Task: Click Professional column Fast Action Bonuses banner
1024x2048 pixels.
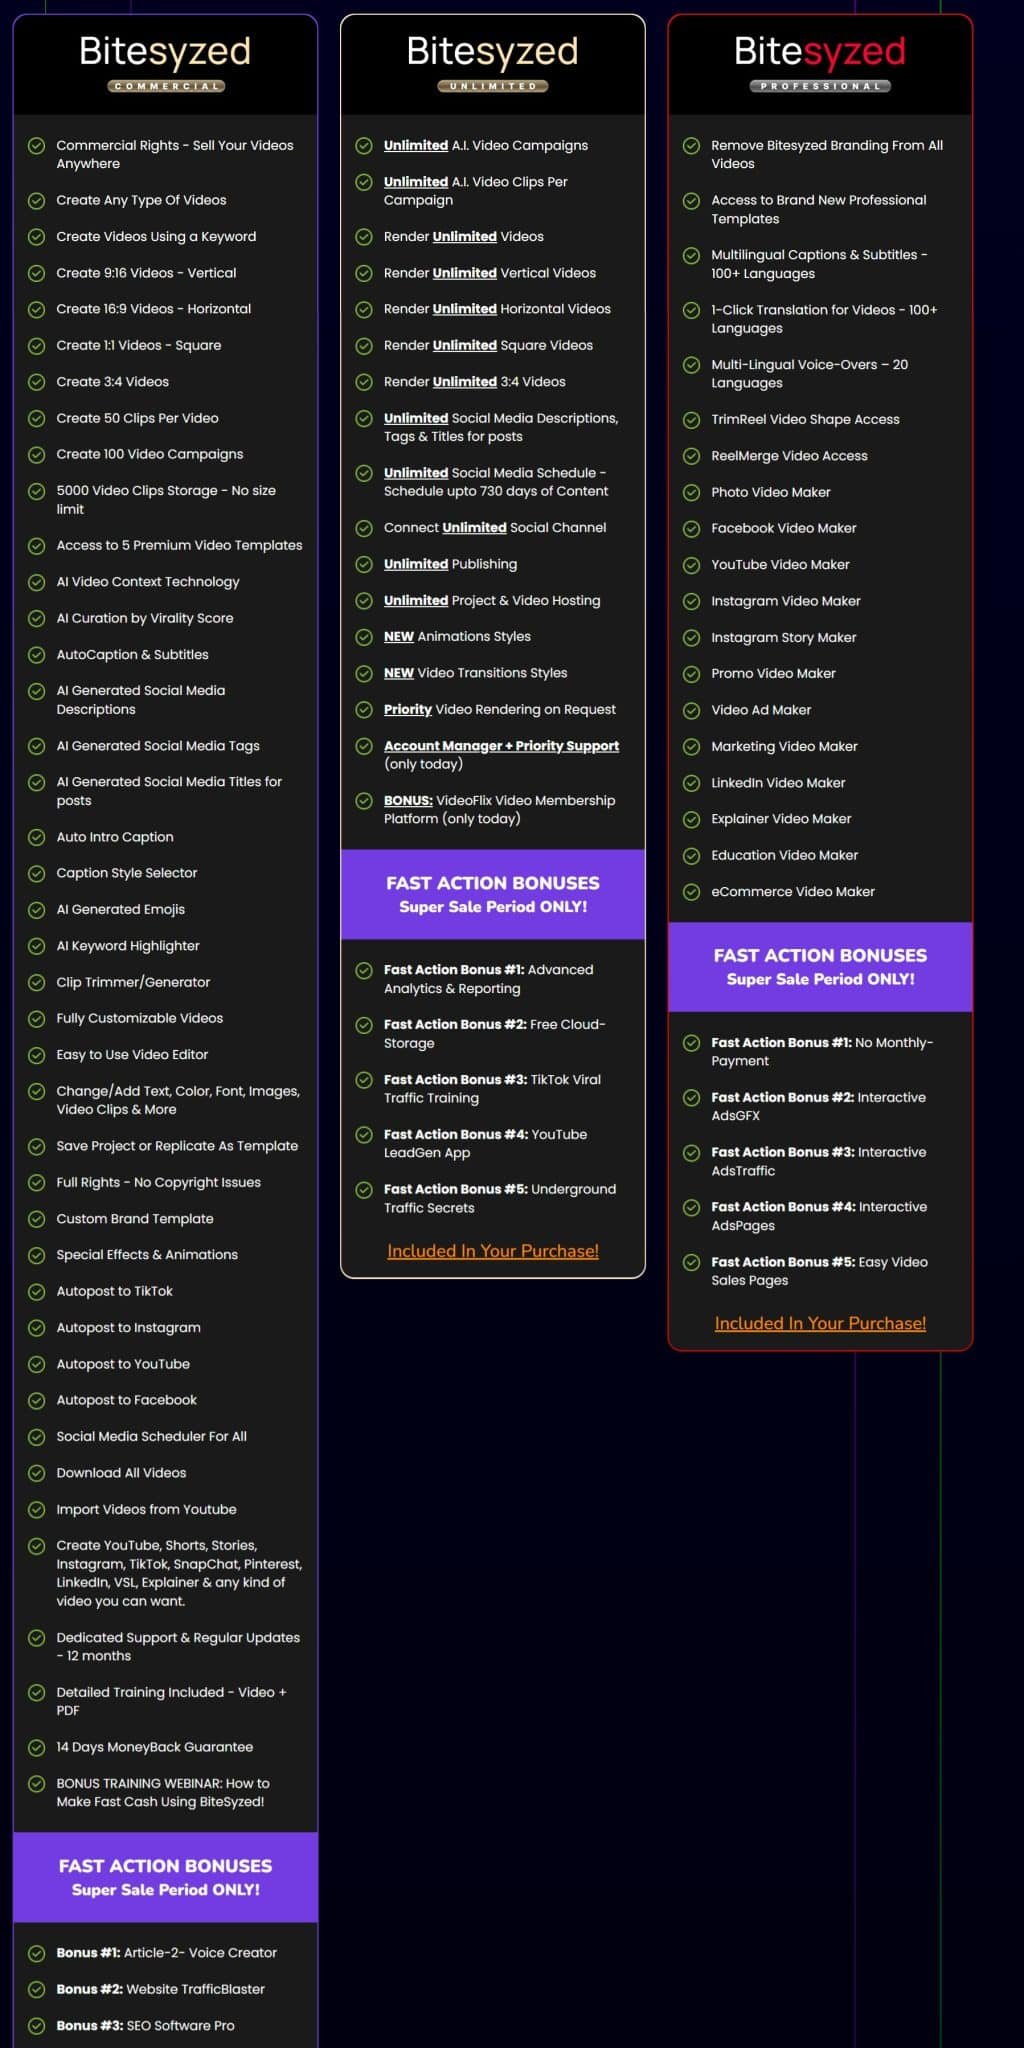Action: 820,967
